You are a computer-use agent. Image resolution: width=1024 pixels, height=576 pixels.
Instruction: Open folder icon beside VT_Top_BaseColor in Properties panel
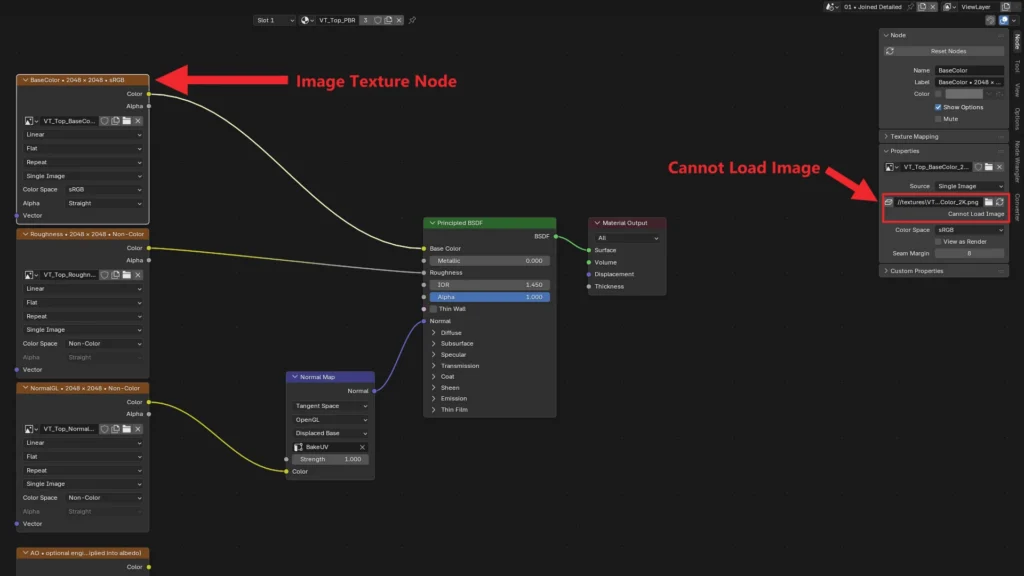(x=989, y=167)
